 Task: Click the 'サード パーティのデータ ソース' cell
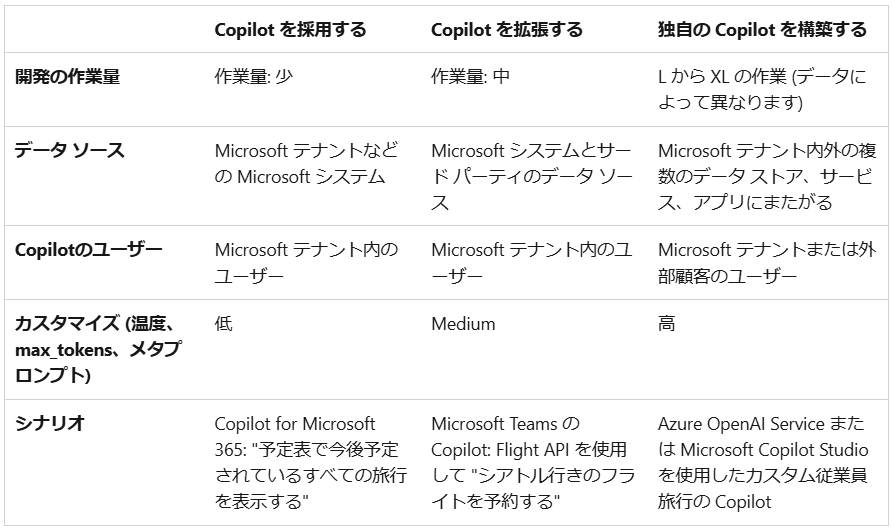tap(531, 176)
